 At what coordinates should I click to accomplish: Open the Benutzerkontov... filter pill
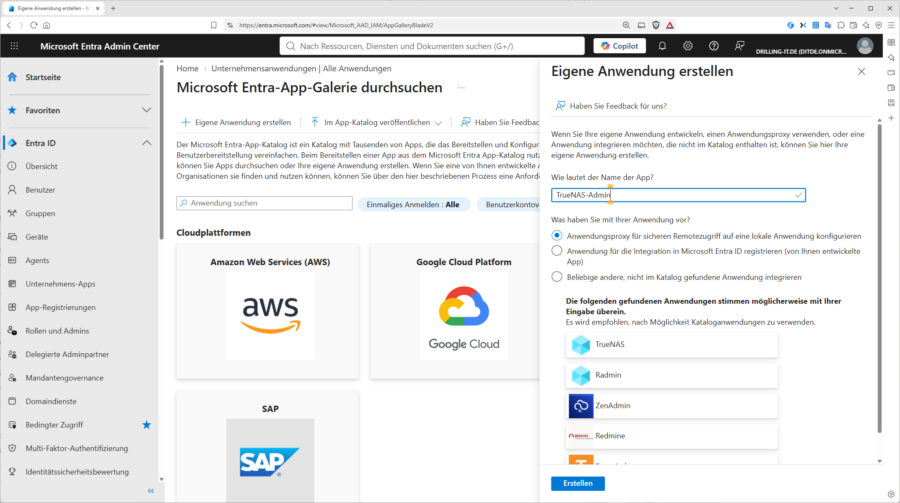509,204
